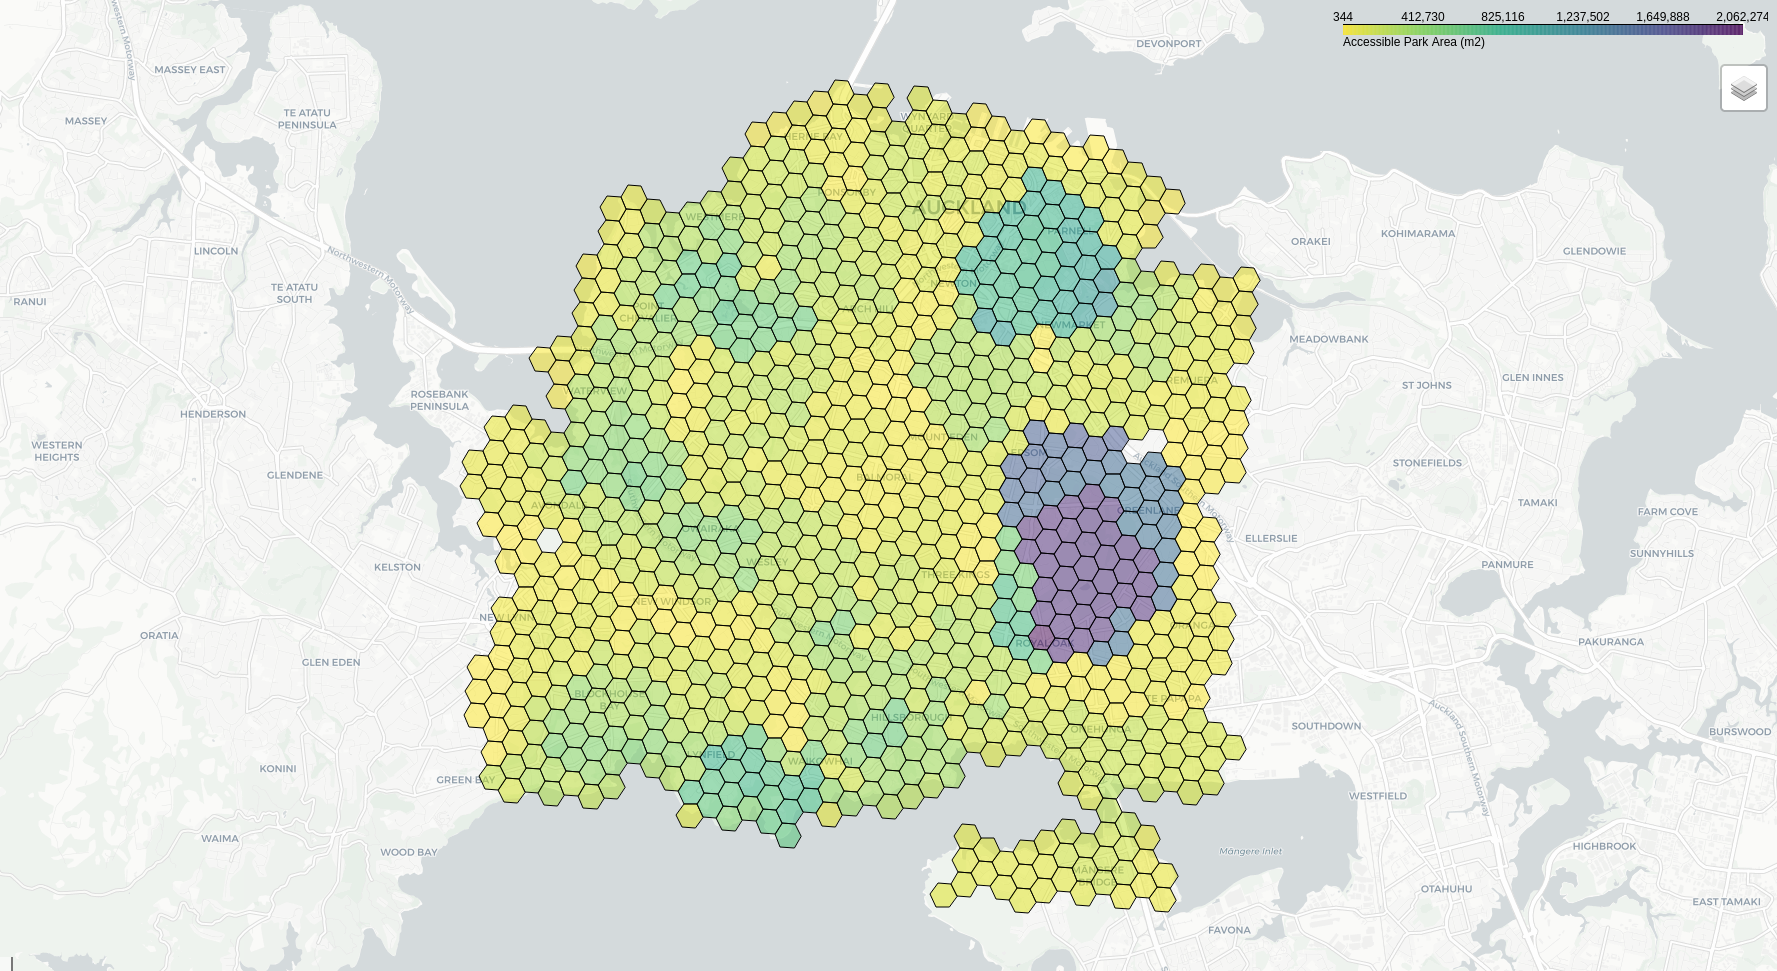This screenshot has height=971, width=1777.
Task: Click the Te Atatu Peninsula label
Action: point(307,119)
